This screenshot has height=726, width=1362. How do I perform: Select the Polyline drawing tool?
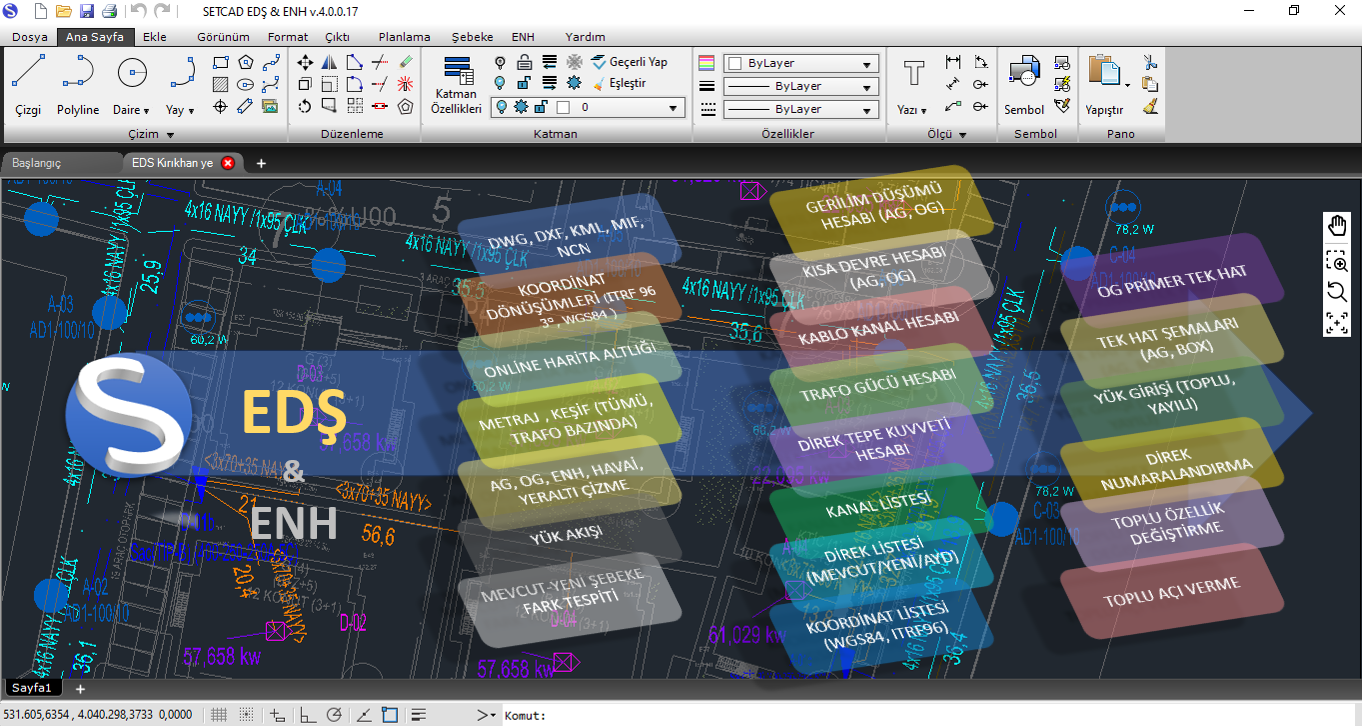[77, 84]
